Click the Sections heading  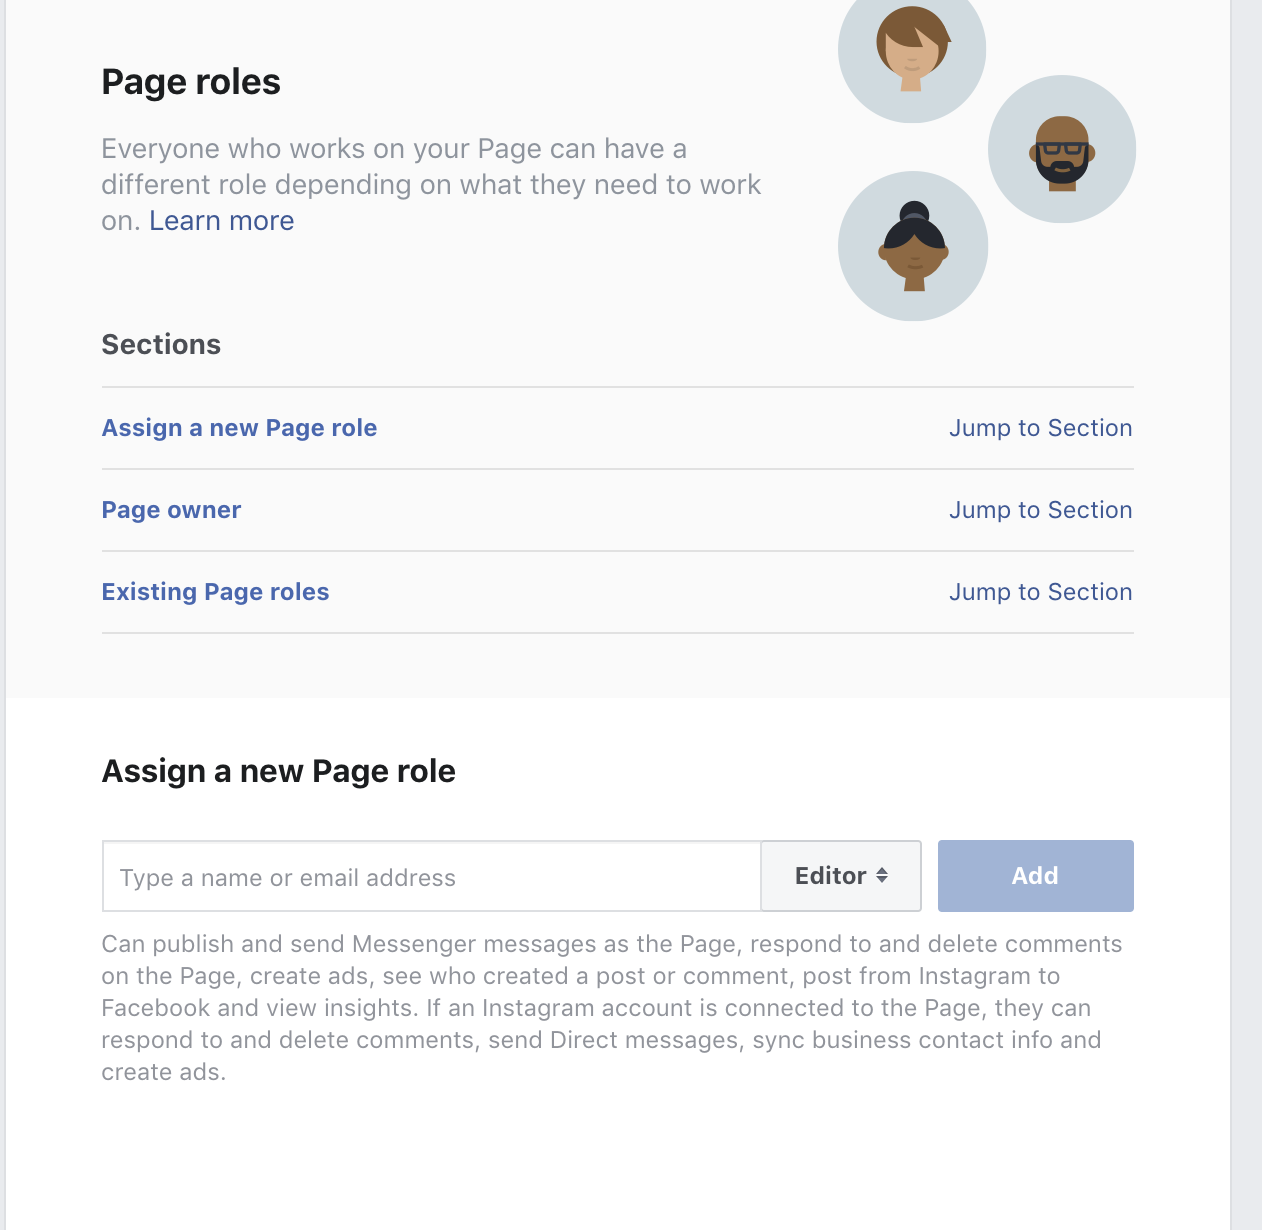click(x=161, y=345)
